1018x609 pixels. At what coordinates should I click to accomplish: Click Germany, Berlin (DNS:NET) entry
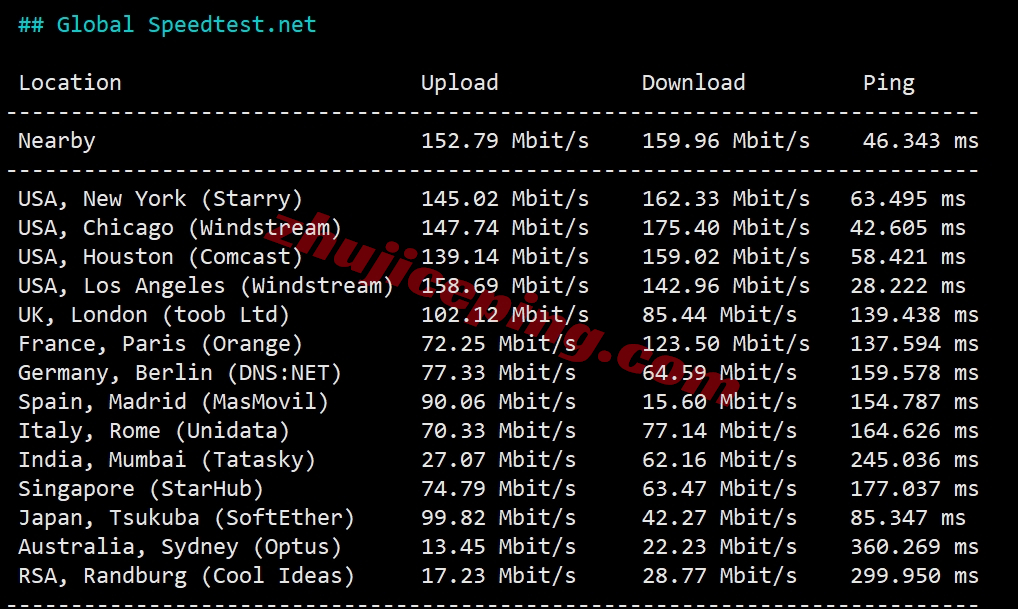point(180,373)
